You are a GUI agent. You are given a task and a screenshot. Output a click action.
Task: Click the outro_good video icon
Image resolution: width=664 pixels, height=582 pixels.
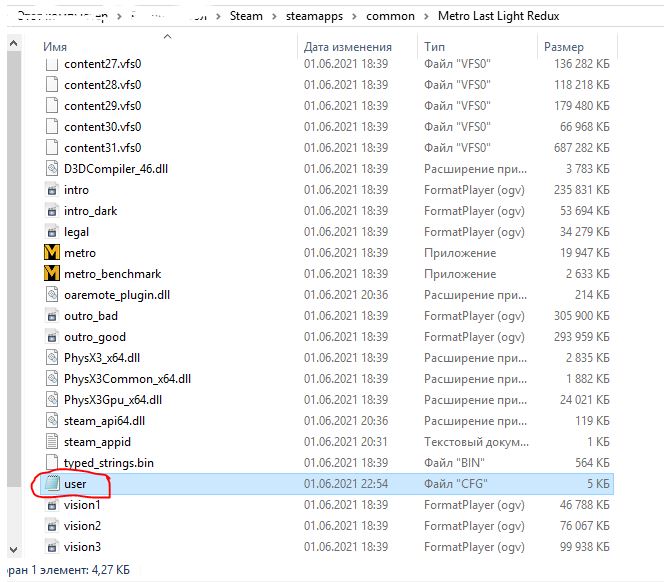[52, 337]
